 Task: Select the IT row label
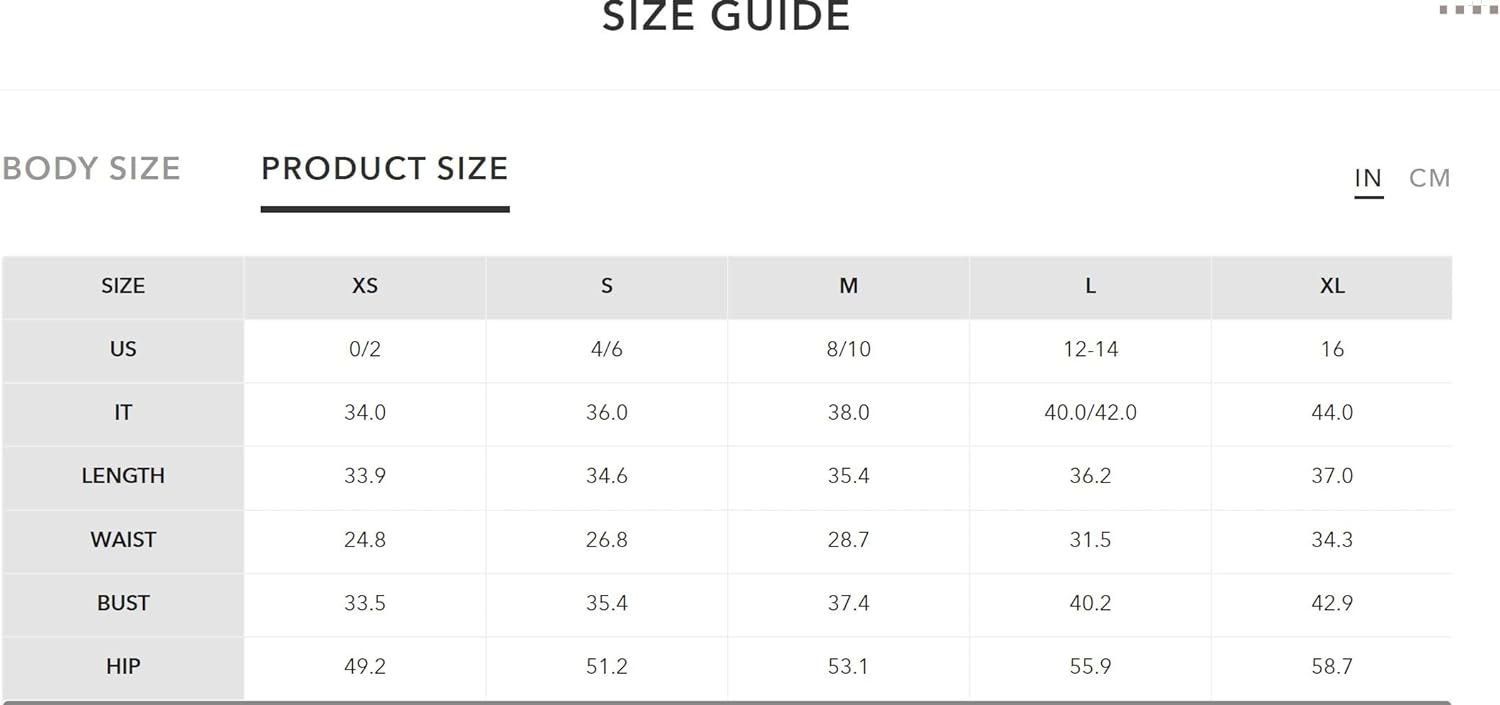pos(123,413)
